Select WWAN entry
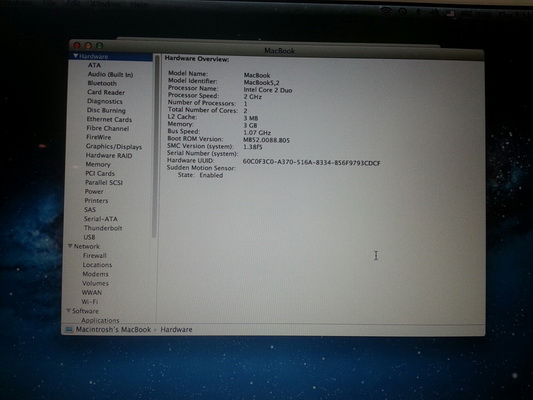Viewport: 533px width, 400px height. tap(92, 292)
